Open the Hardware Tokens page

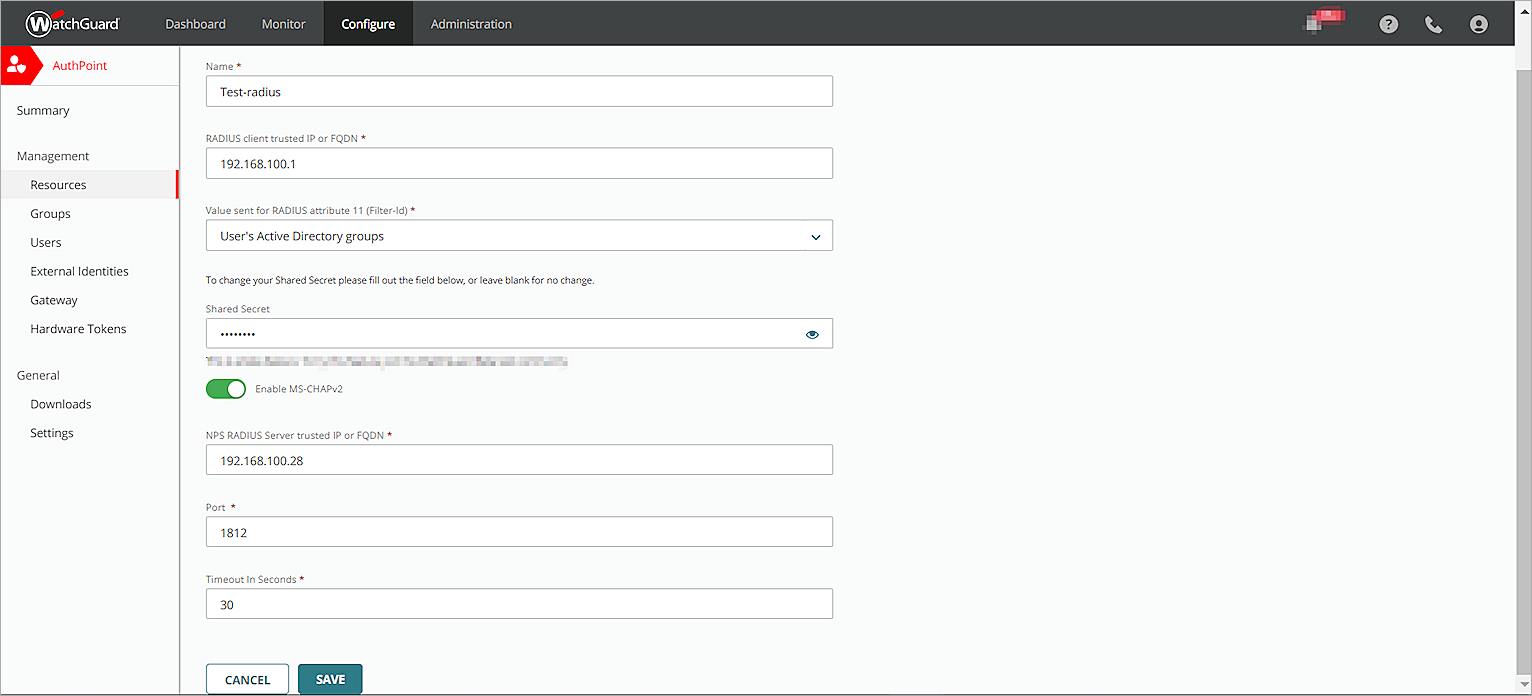tap(78, 328)
